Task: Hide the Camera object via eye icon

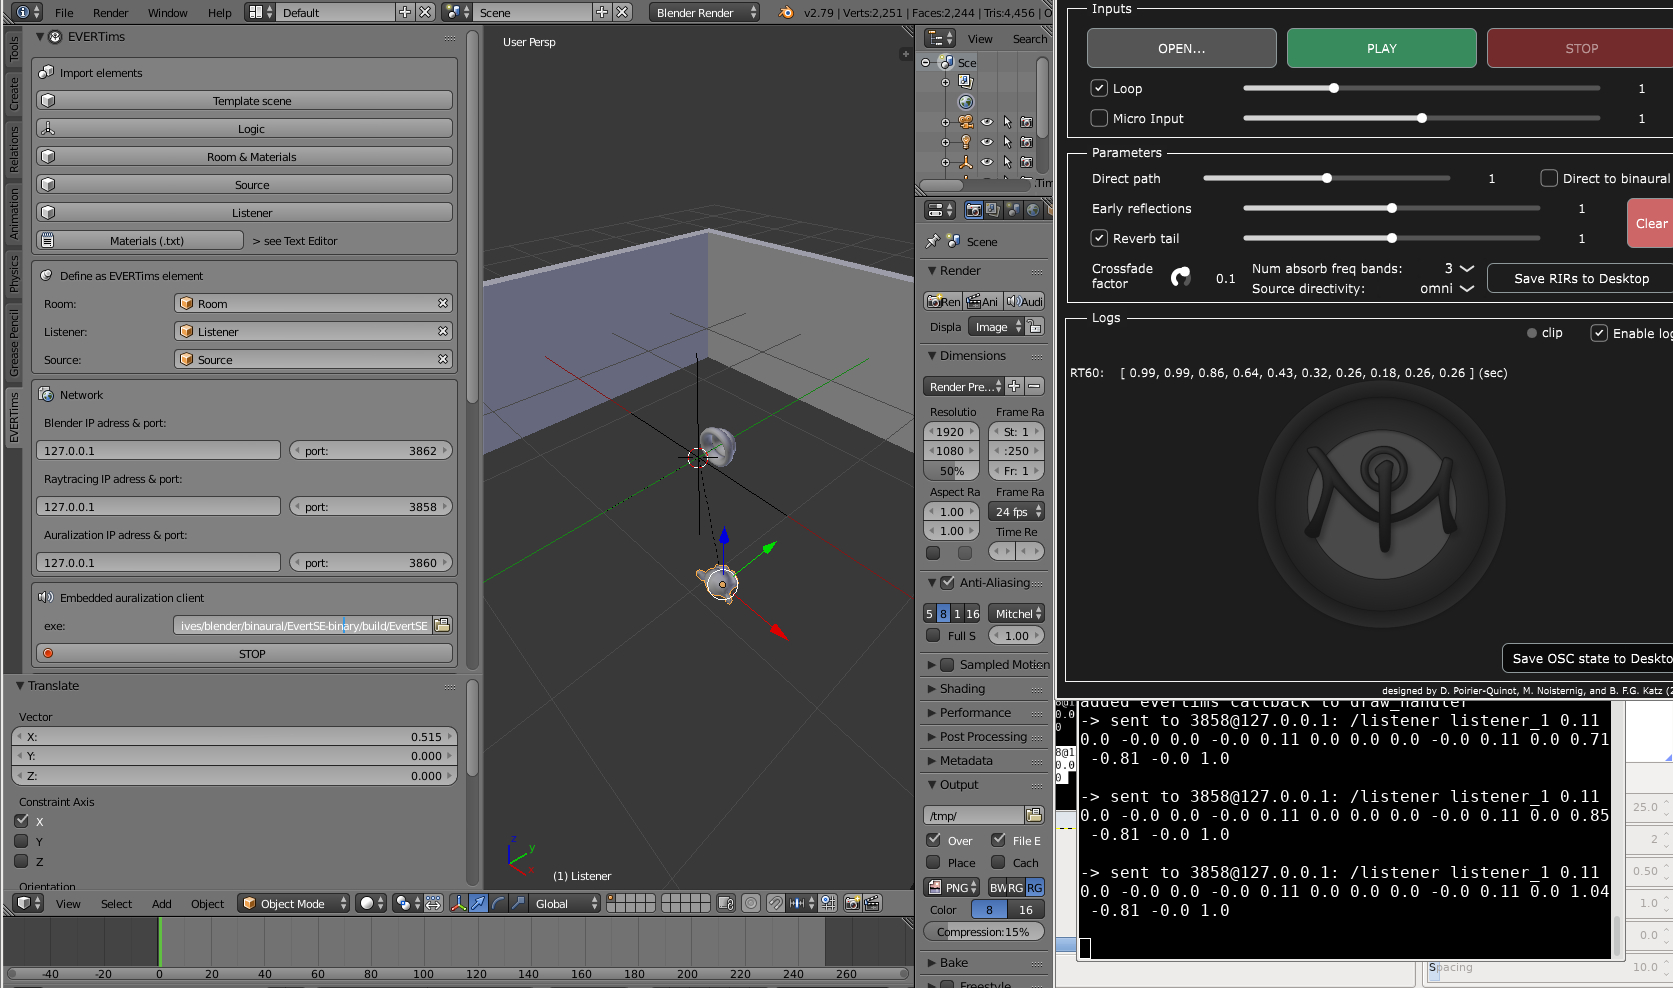Action: pos(987,122)
